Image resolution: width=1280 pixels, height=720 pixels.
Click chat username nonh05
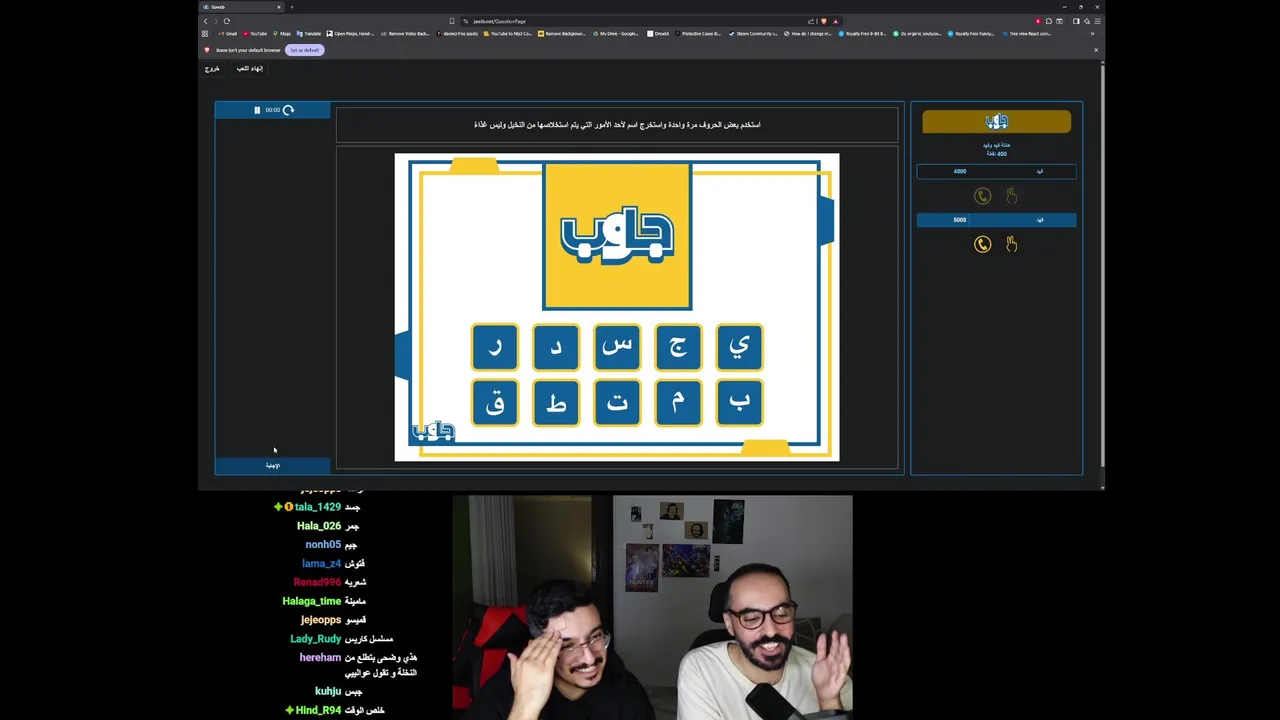pos(323,545)
